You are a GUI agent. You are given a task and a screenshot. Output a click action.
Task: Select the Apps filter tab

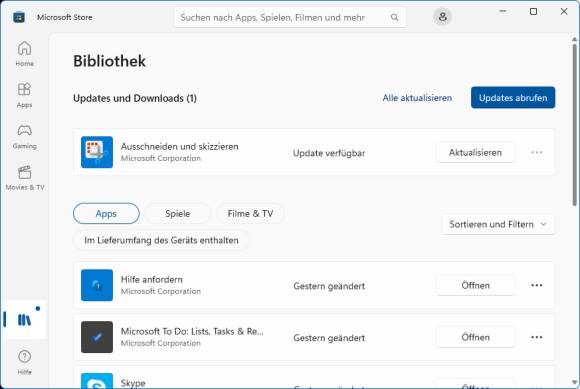coord(106,213)
